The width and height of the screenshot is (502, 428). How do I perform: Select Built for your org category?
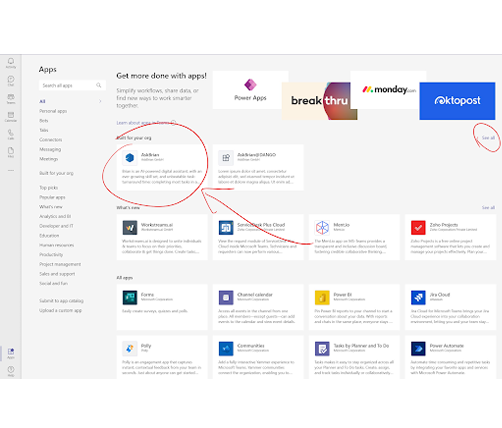(x=56, y=173)
